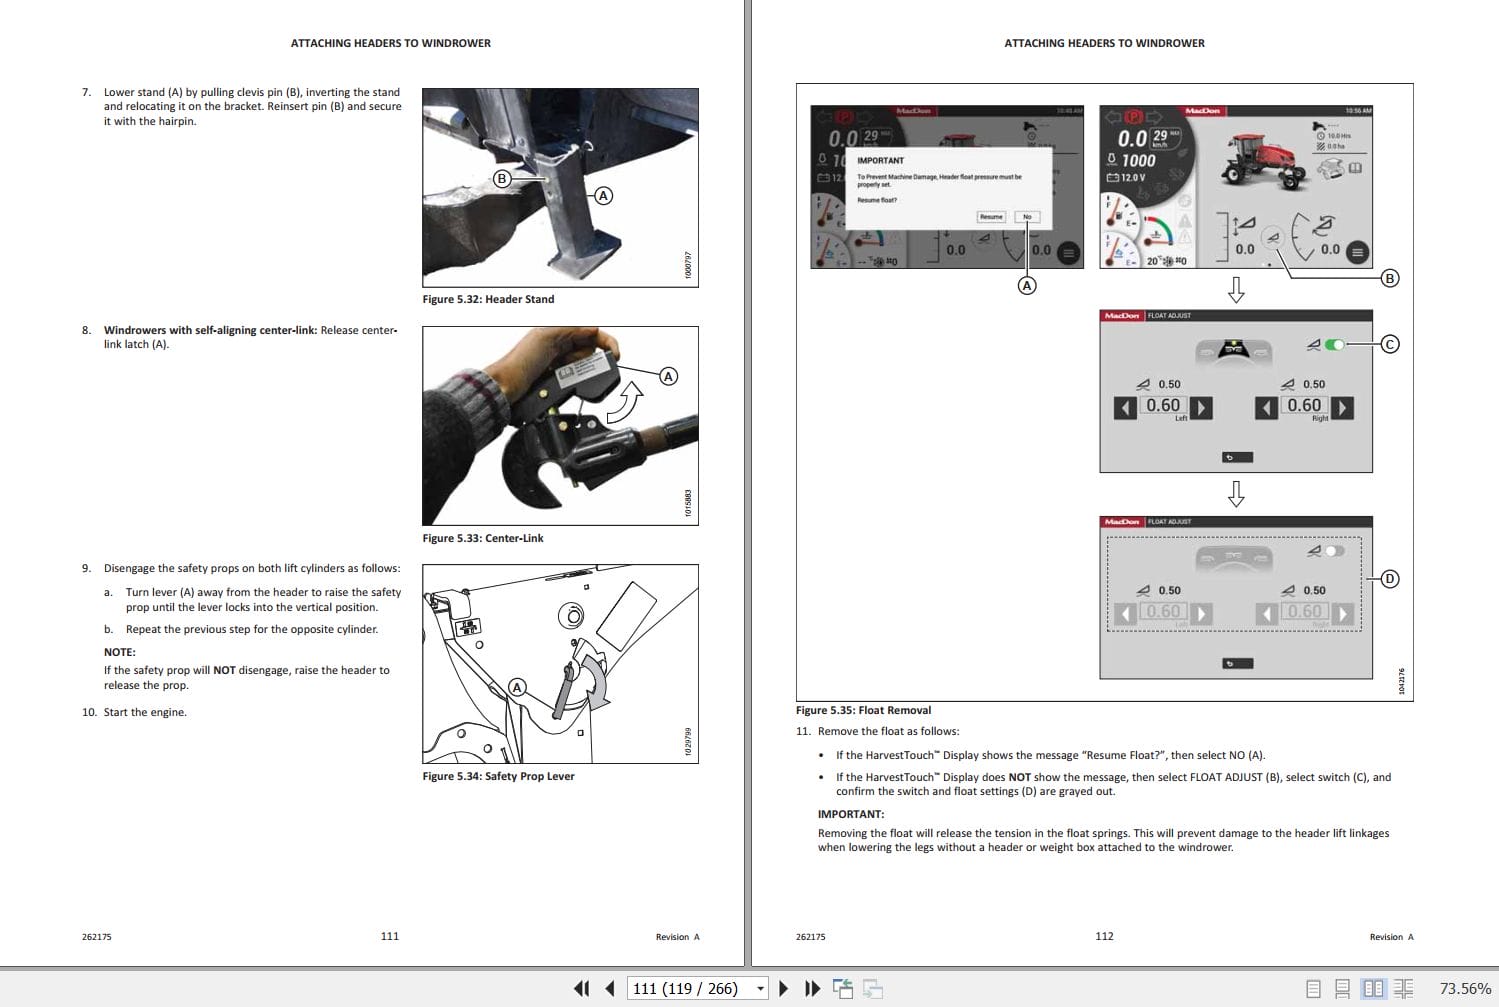Screen dimensions: 1499x1007
Task: Select two-page continuous facing layout
Action: [x=1404, y=988]
